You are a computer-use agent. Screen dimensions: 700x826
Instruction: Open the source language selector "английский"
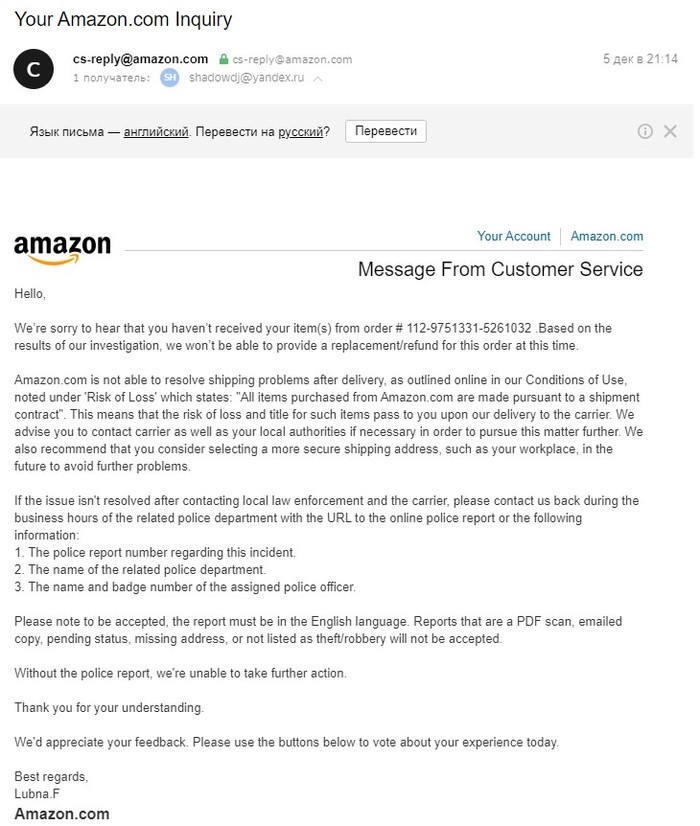pyautogui.click(x=155, y=132)
